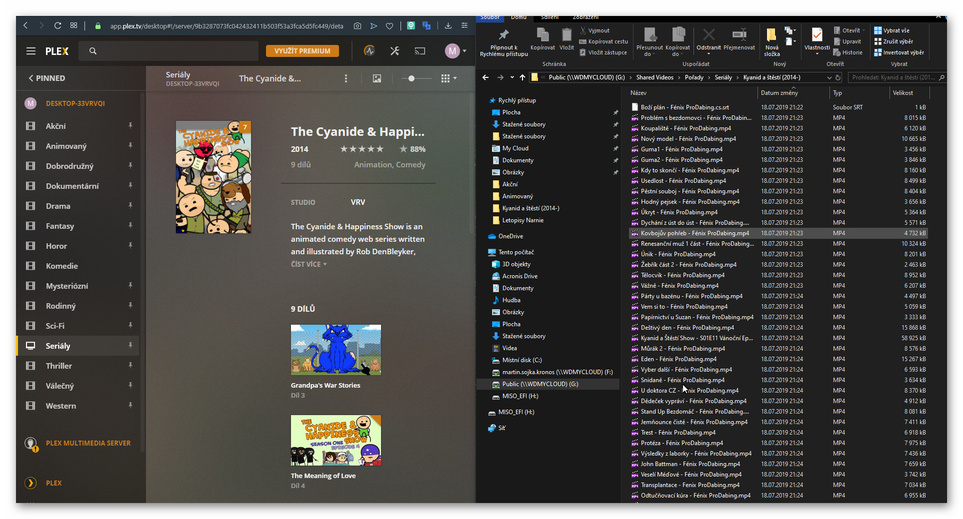Toggle pin on Seriály library

pyautogui.click(x=130, y=345)
